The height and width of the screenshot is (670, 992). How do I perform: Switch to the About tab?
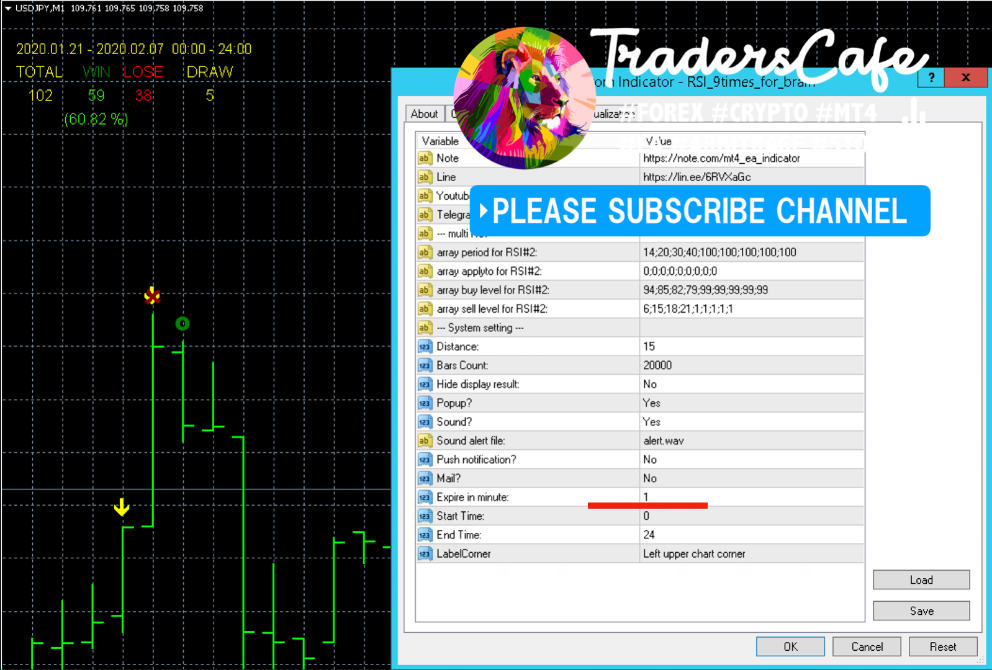424,114
